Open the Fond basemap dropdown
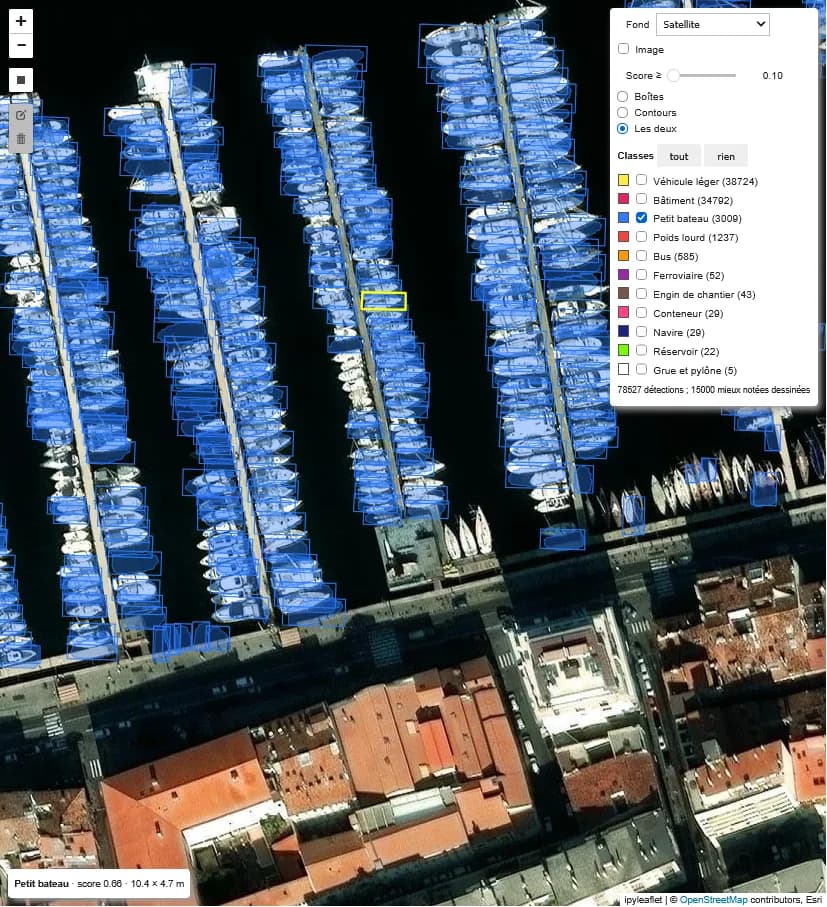This screenshot has width=827, height=907. 712,24
